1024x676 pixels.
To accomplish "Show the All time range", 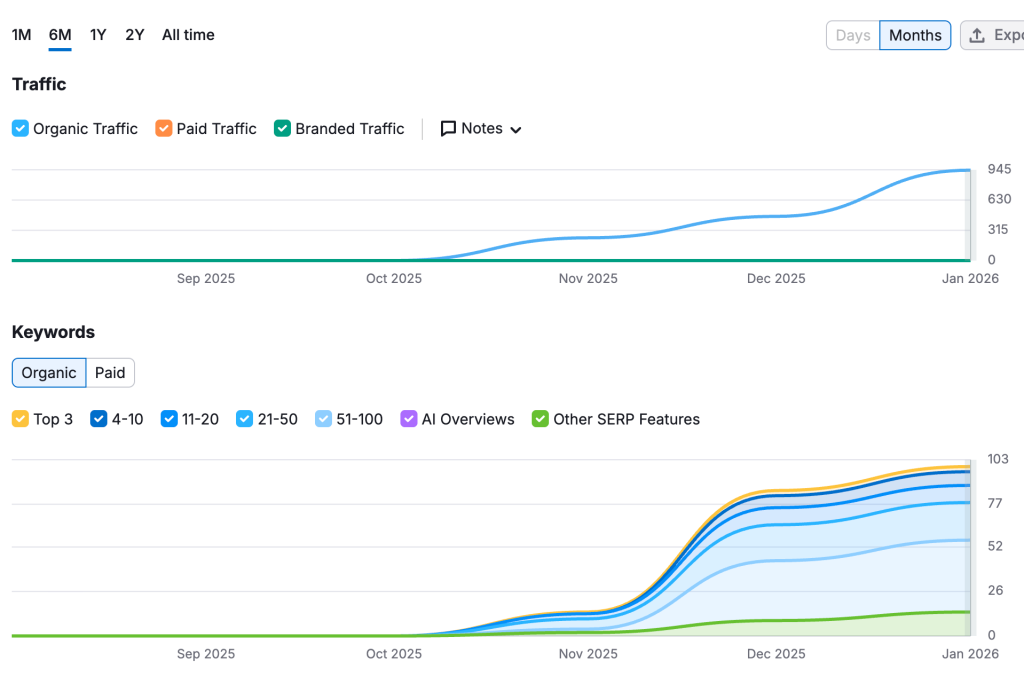I will [188, 35].
